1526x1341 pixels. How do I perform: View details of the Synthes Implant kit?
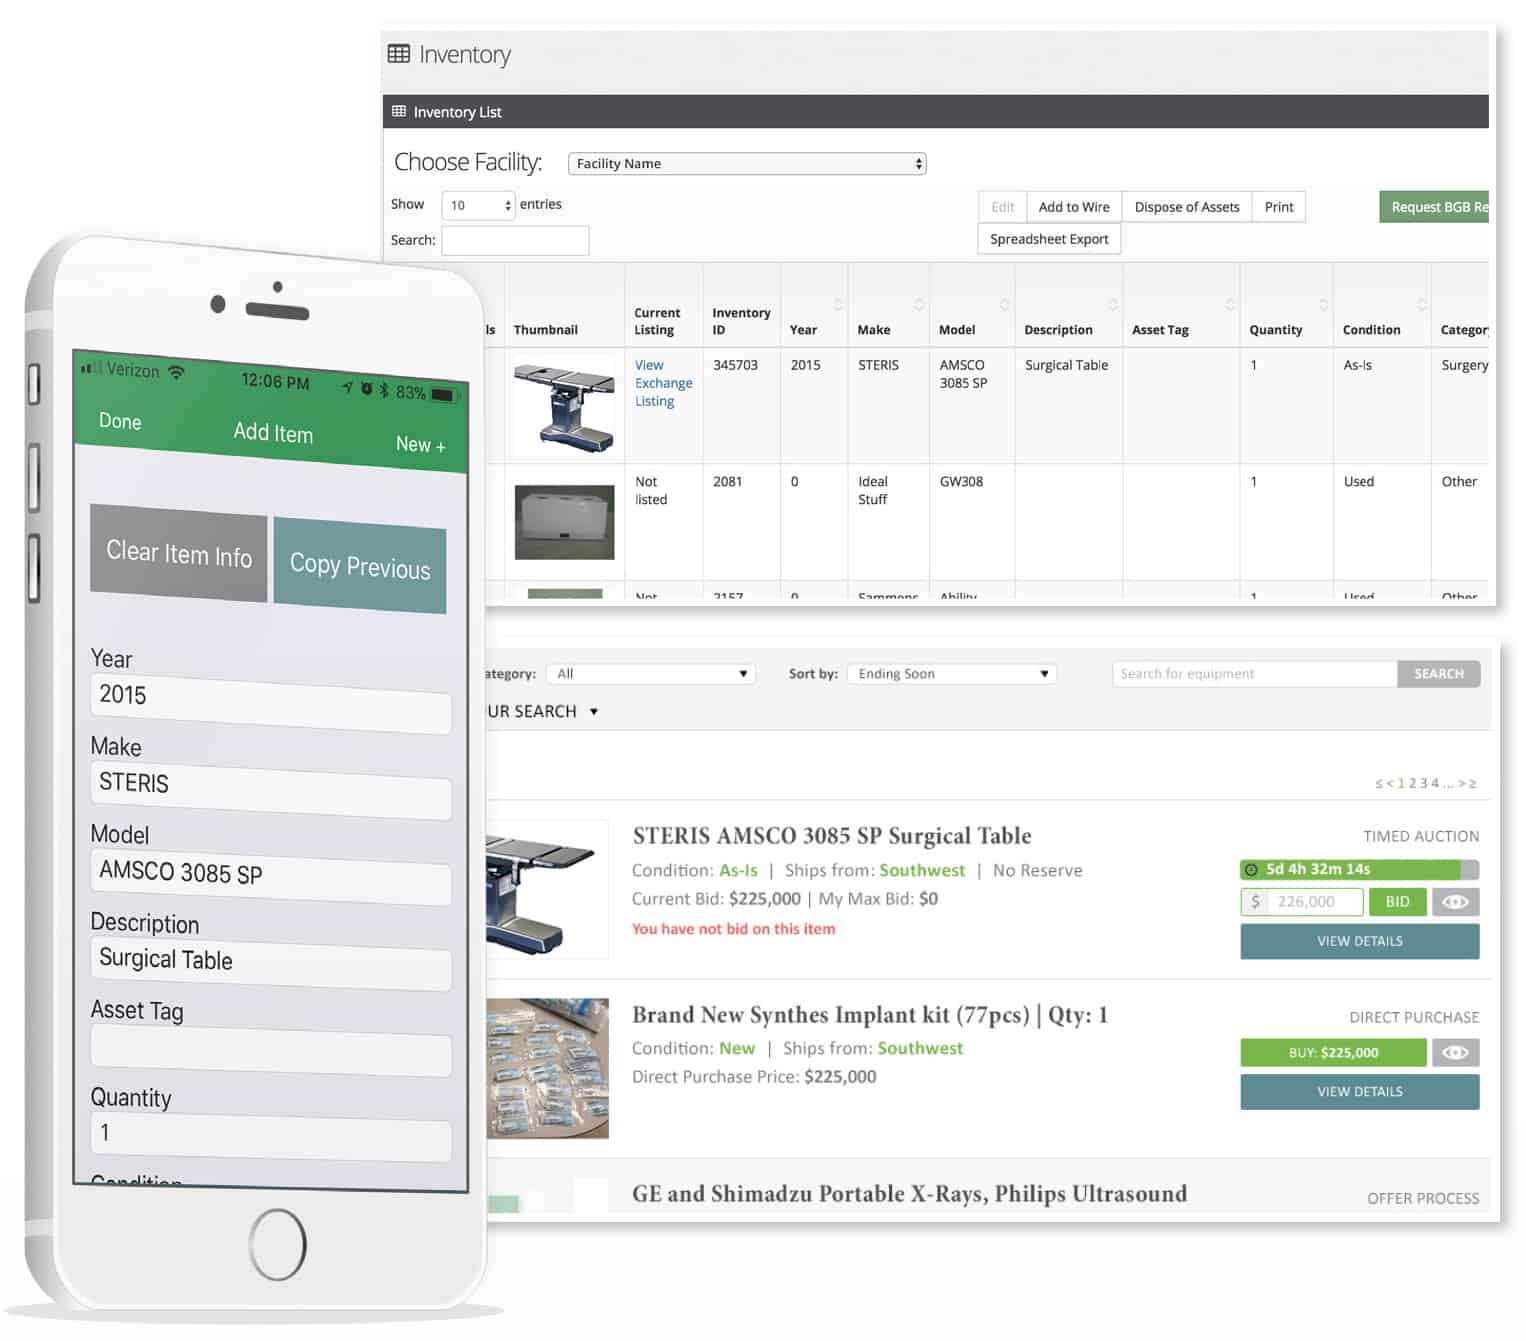[x=1359, y=1091]
